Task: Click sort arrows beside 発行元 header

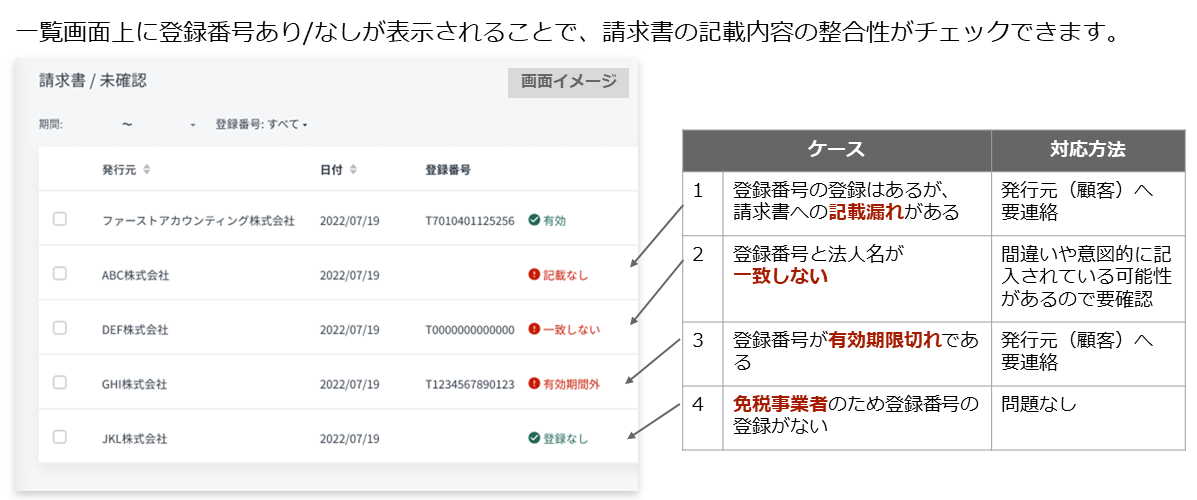Action: point(147,170)
